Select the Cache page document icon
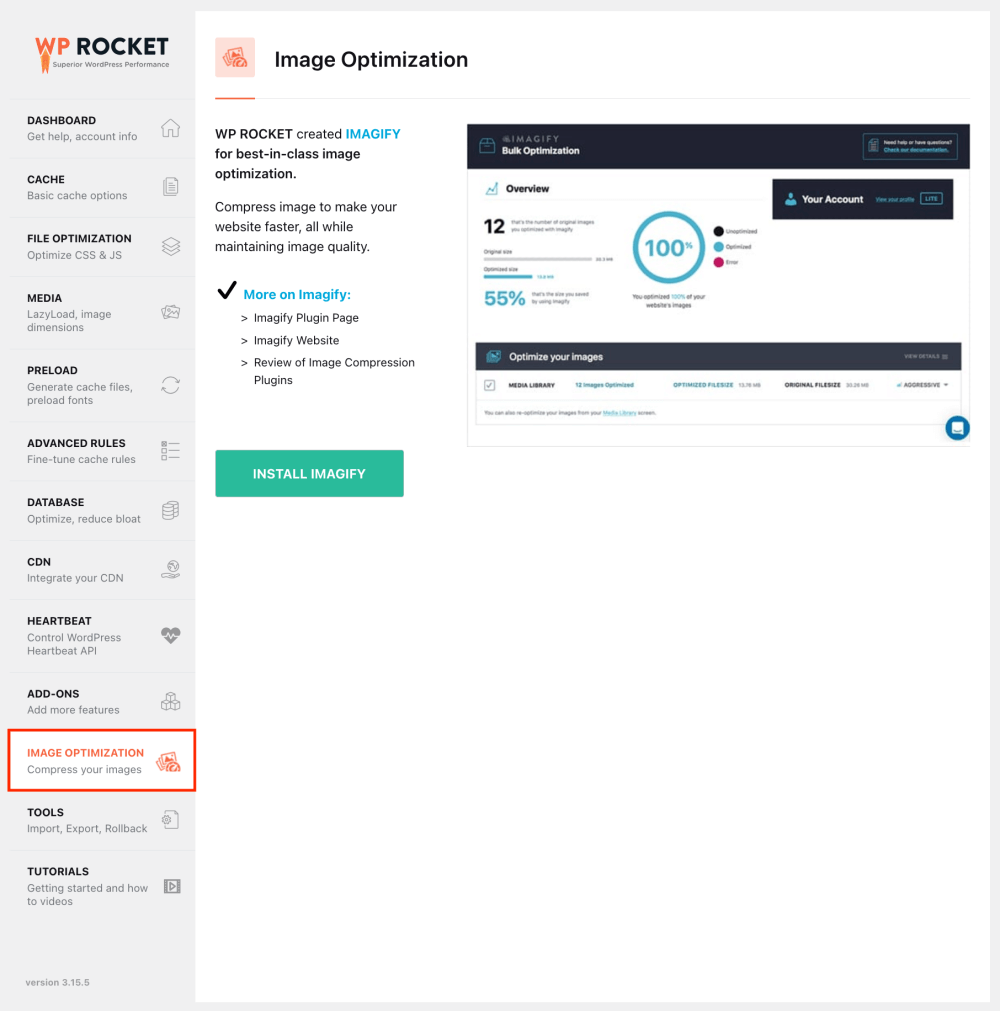1000x1011 pixels. pyautogui.click(x=171, y=187)
